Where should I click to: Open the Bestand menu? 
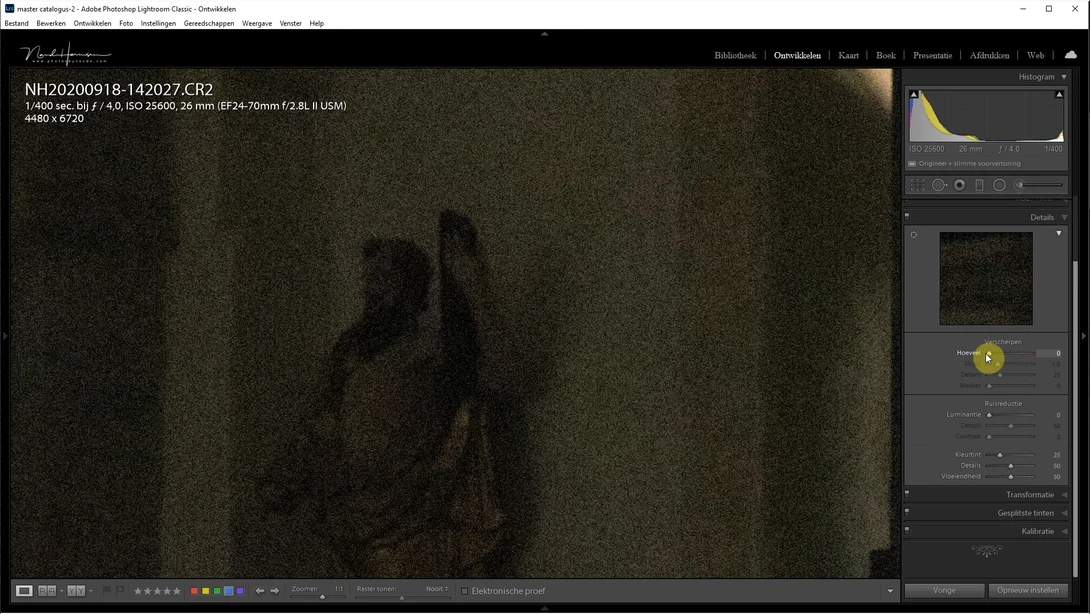click(16, 23)
